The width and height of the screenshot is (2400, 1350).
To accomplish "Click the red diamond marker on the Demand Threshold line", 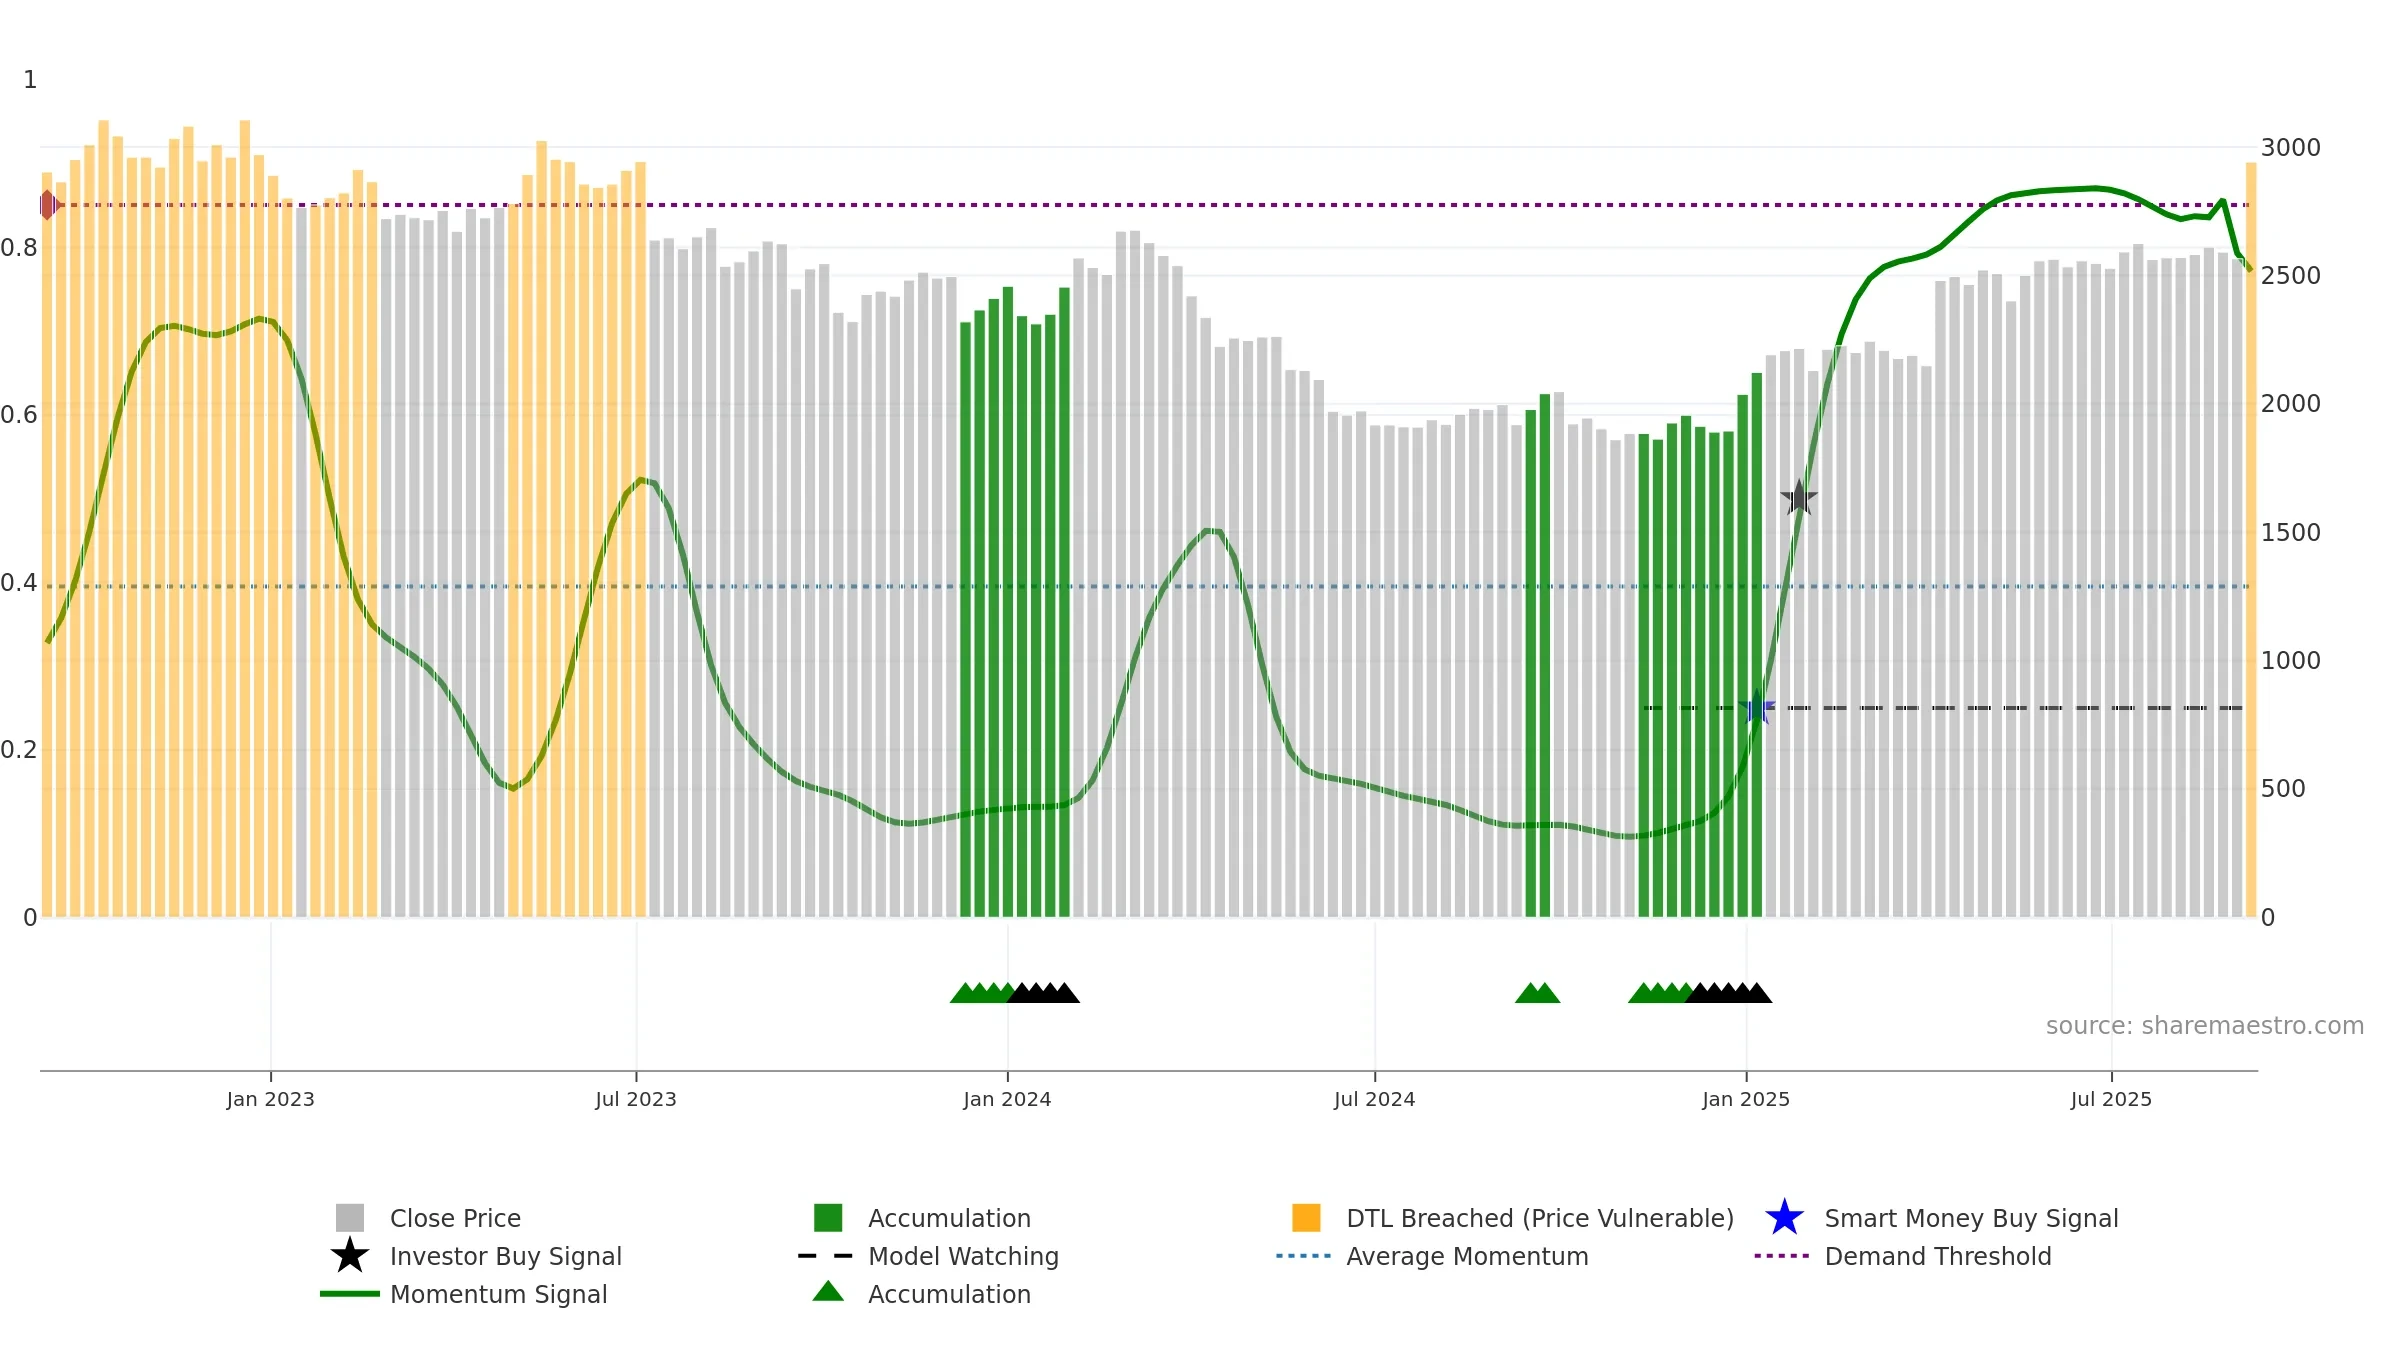I will [48, 205].
